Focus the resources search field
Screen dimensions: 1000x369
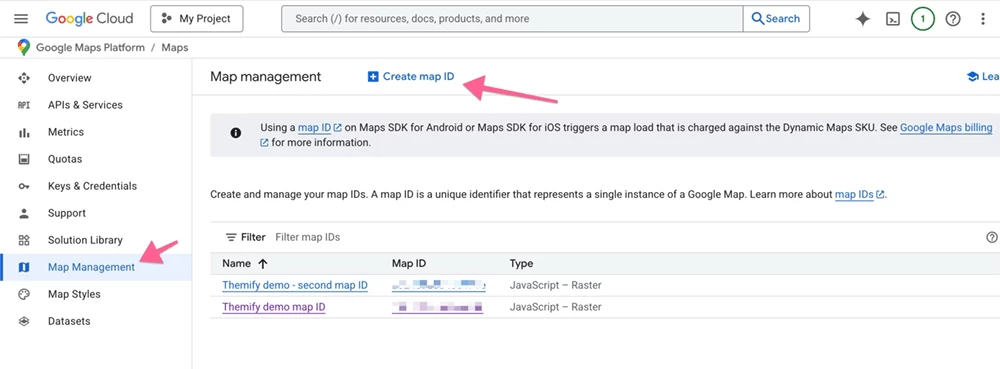(512, 18)
